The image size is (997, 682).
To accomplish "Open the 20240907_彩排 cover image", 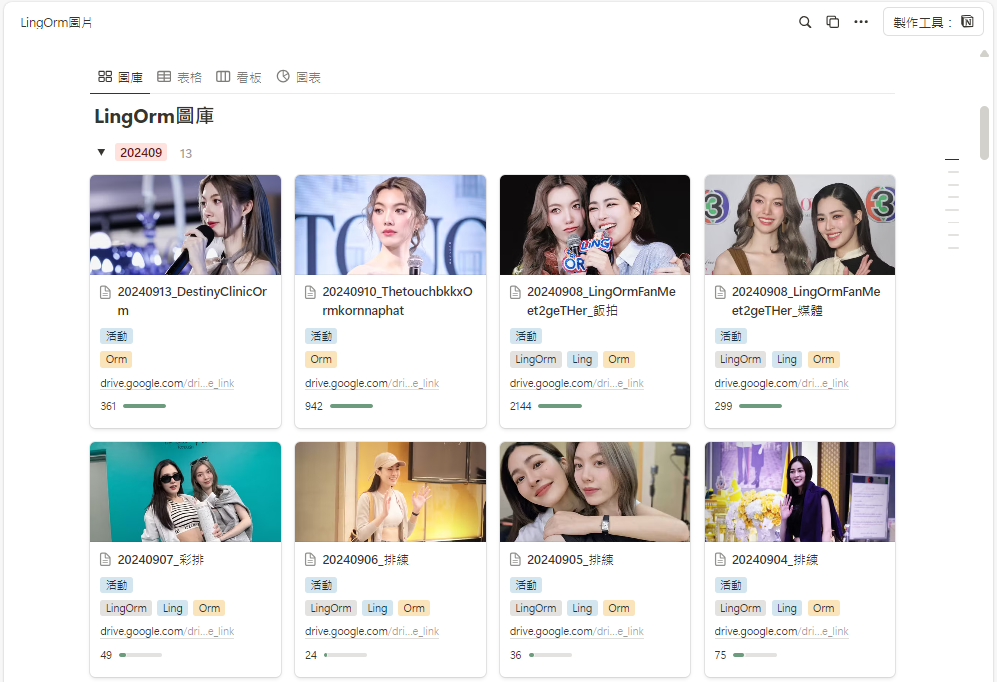I will click(x=185, y=492).
